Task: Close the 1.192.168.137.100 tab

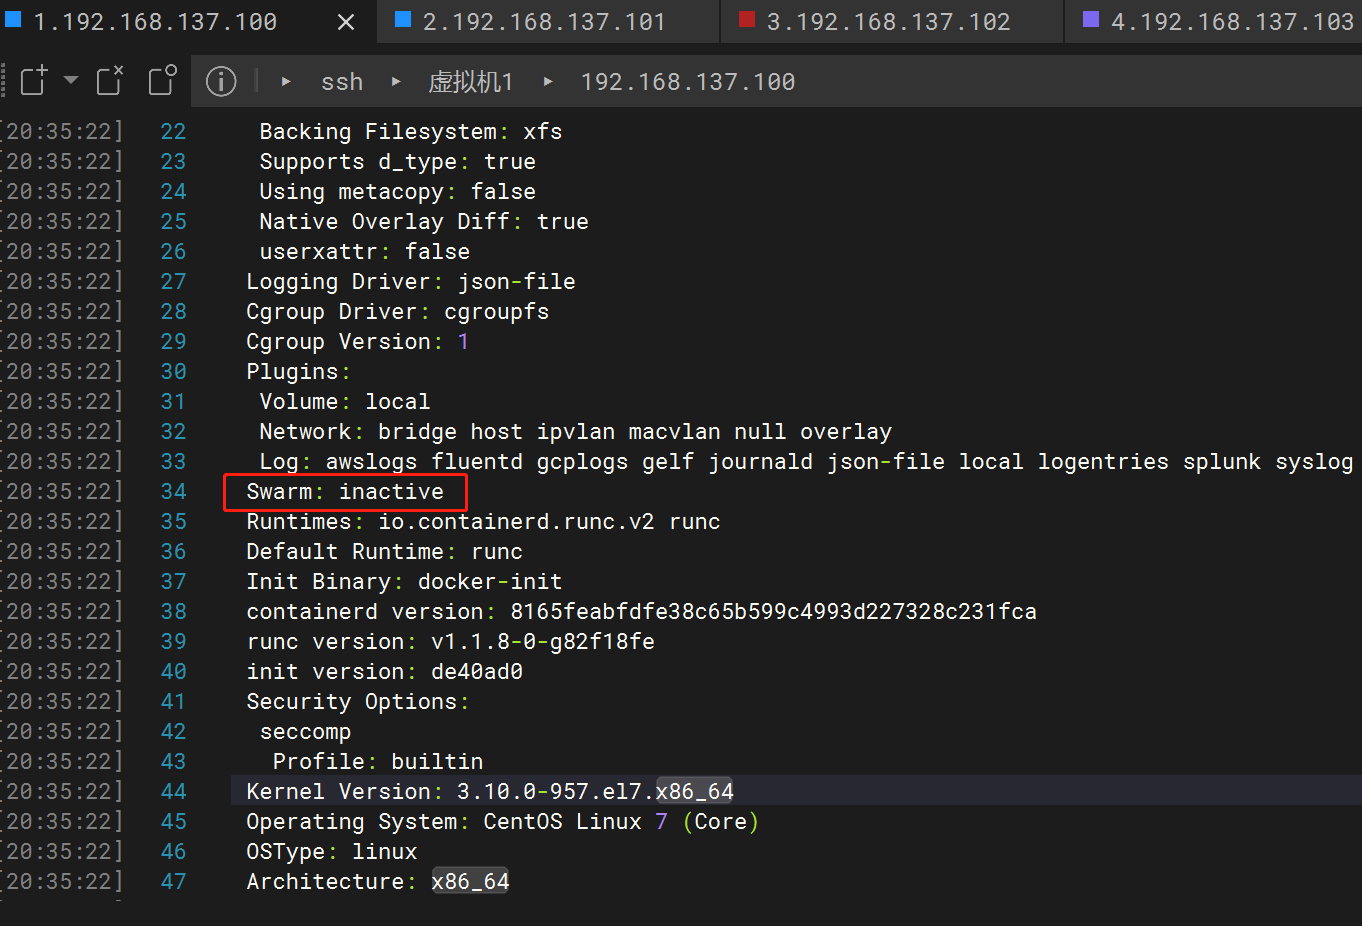Action: [x=346, y=22]
